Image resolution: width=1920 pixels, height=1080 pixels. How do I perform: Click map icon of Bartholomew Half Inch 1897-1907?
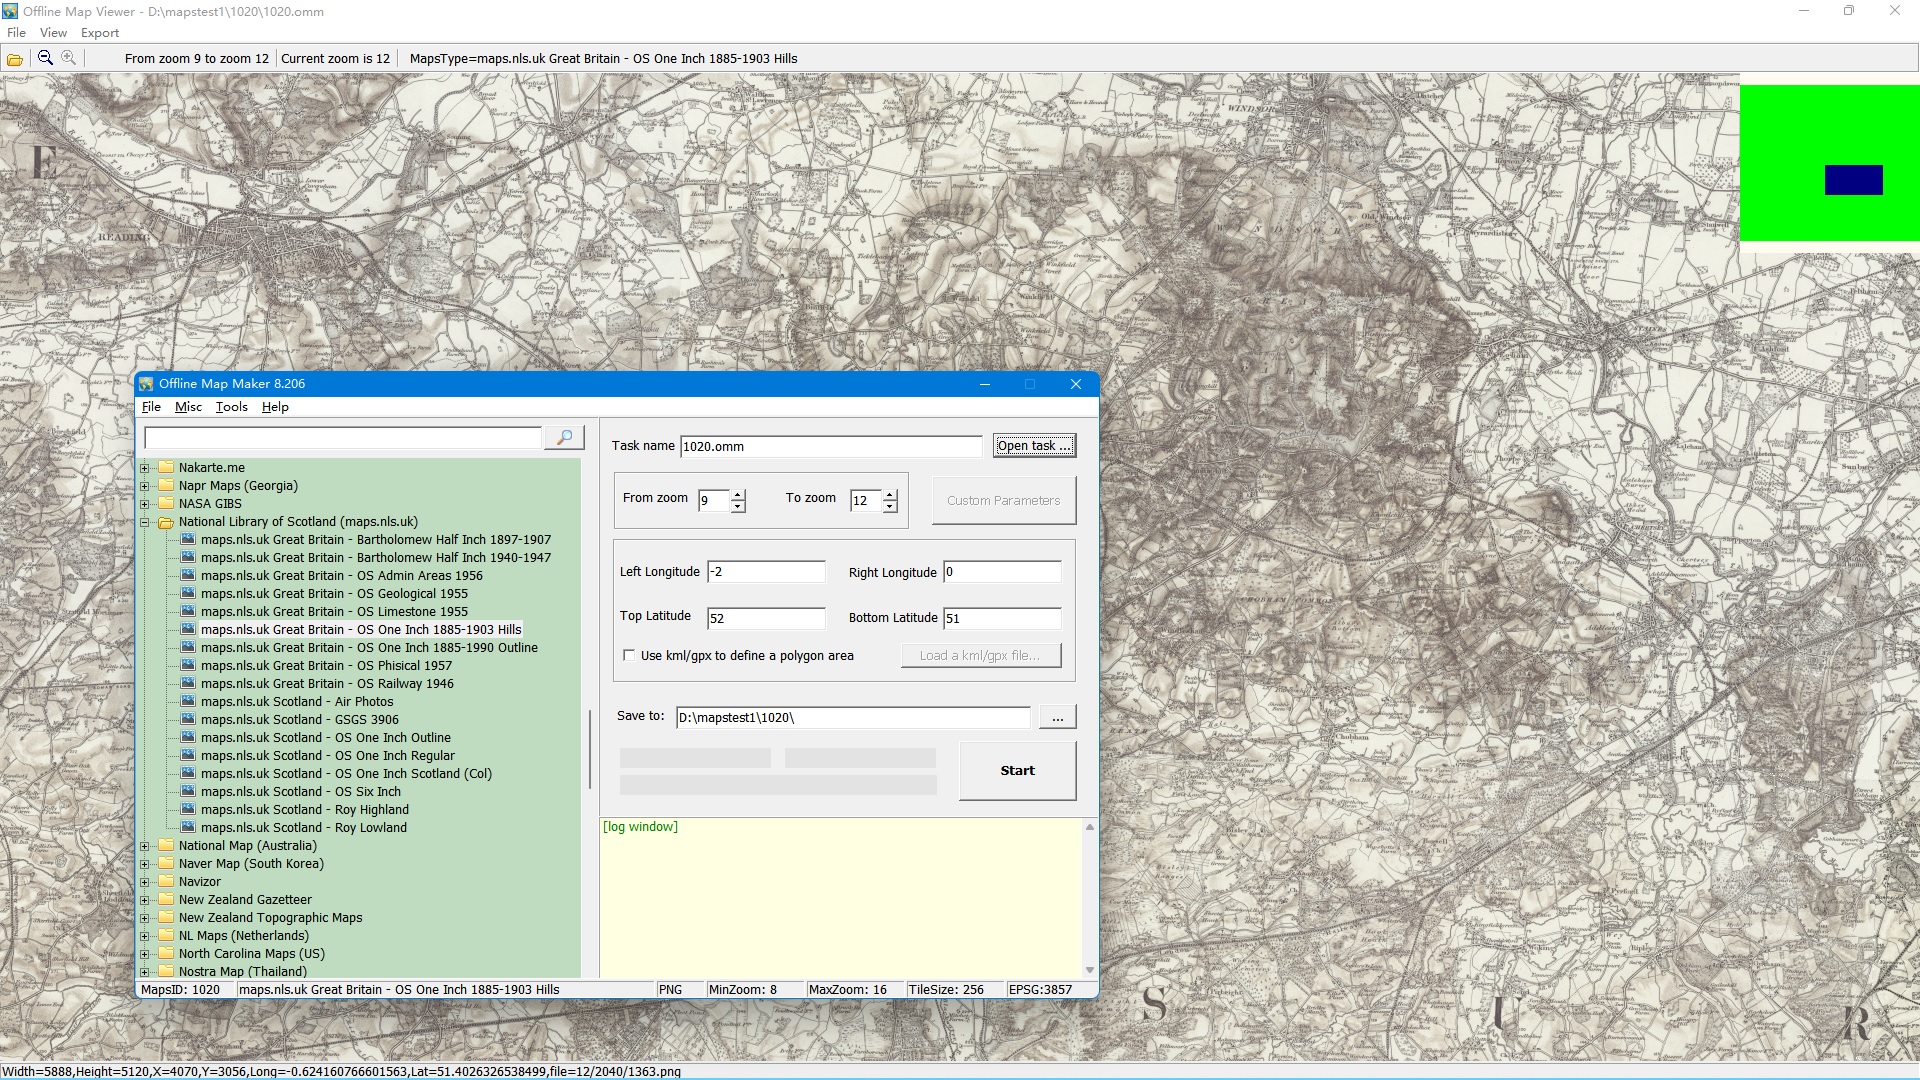[x=188, y=539]
